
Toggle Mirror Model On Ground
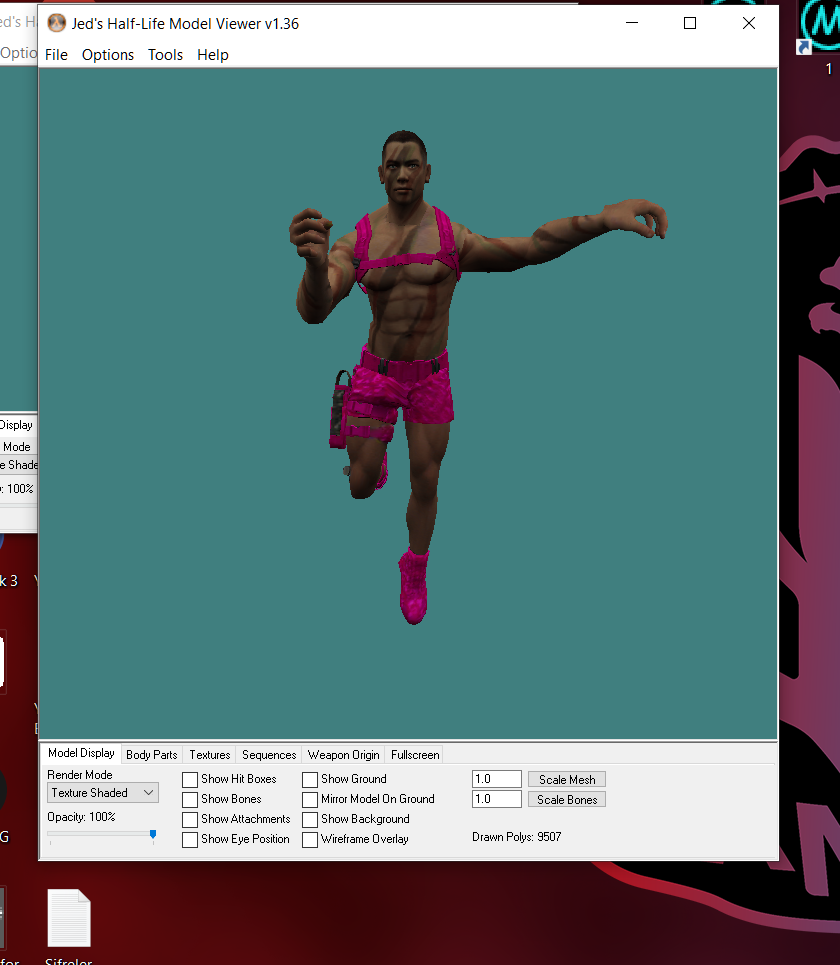310,799
